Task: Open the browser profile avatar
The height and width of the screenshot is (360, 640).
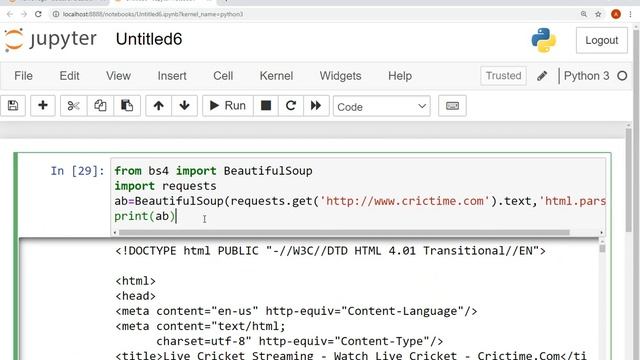Action: coord(616,14)
